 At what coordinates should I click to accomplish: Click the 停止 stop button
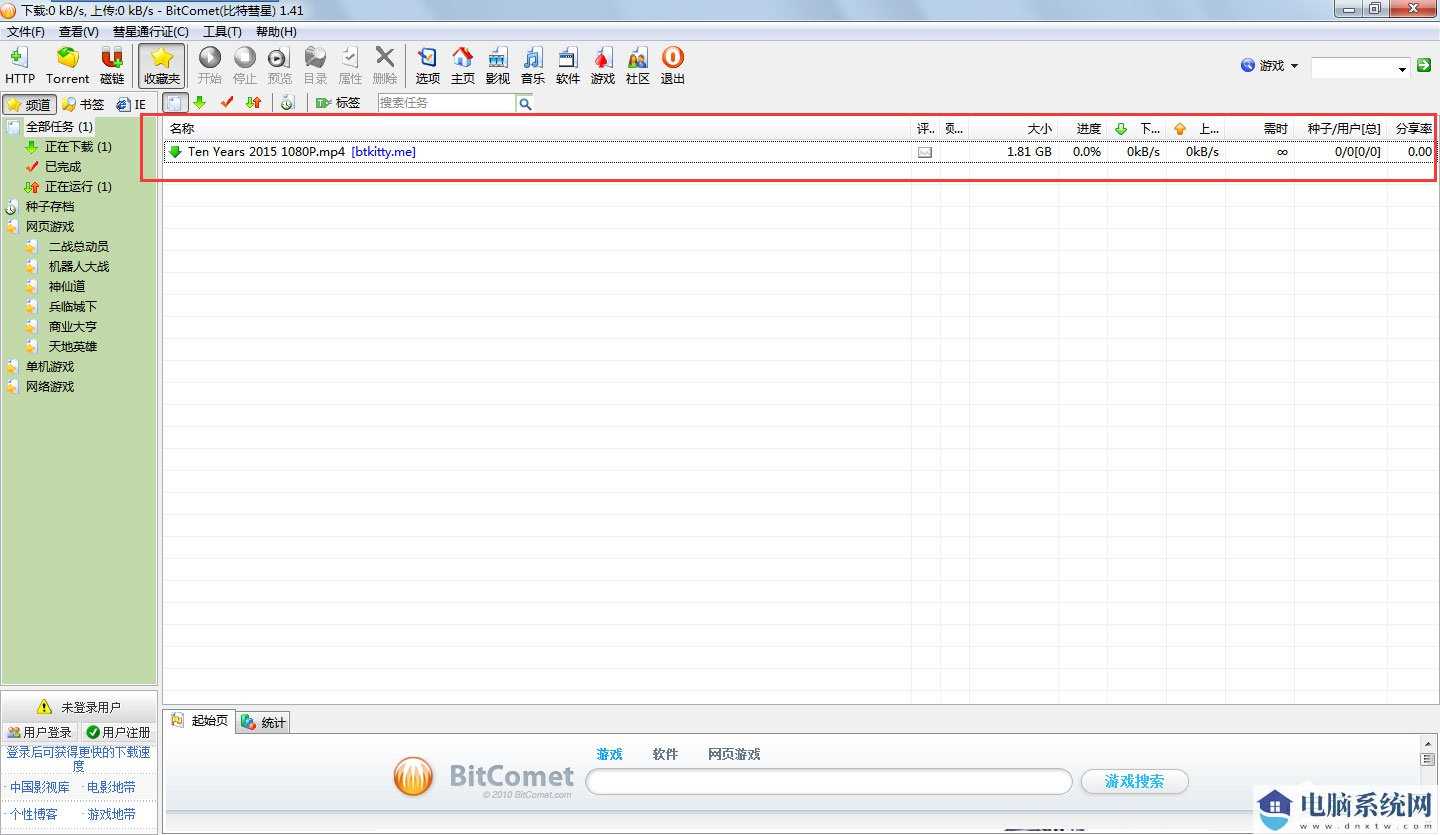pos(245,65)
